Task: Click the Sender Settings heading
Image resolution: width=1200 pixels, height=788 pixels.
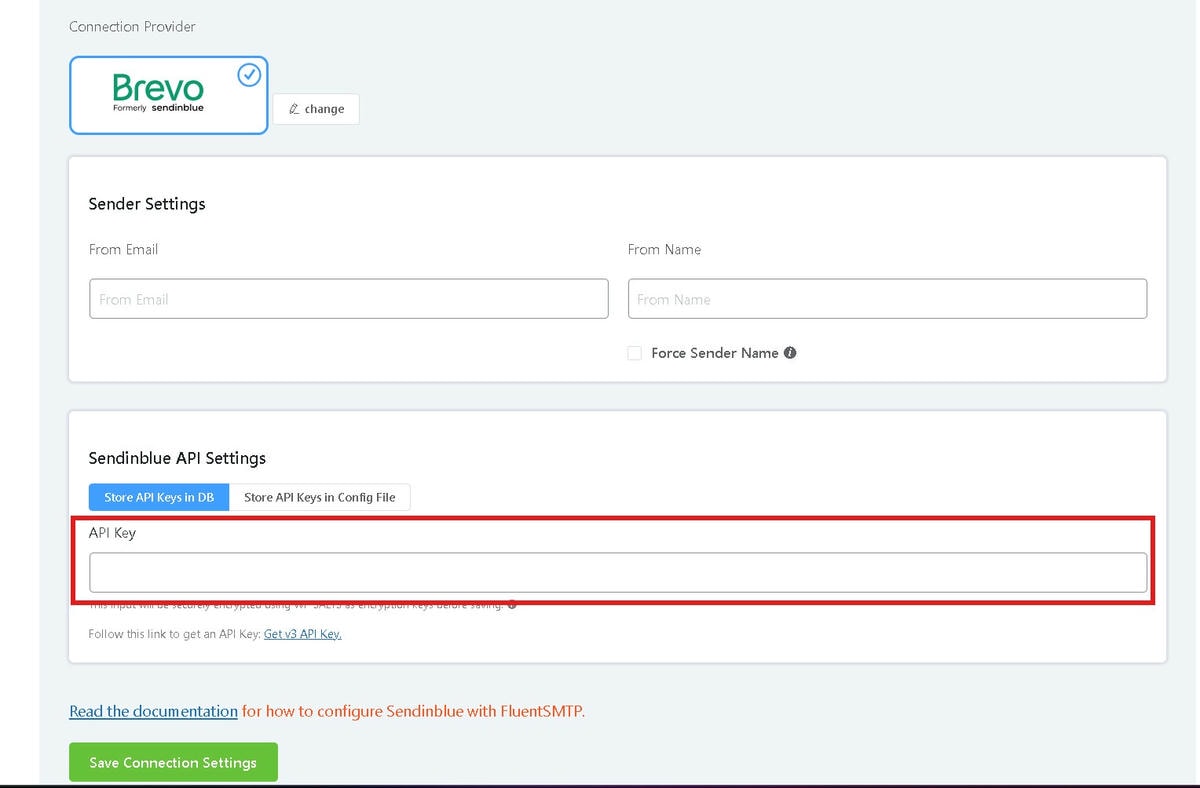Action: 147,204
